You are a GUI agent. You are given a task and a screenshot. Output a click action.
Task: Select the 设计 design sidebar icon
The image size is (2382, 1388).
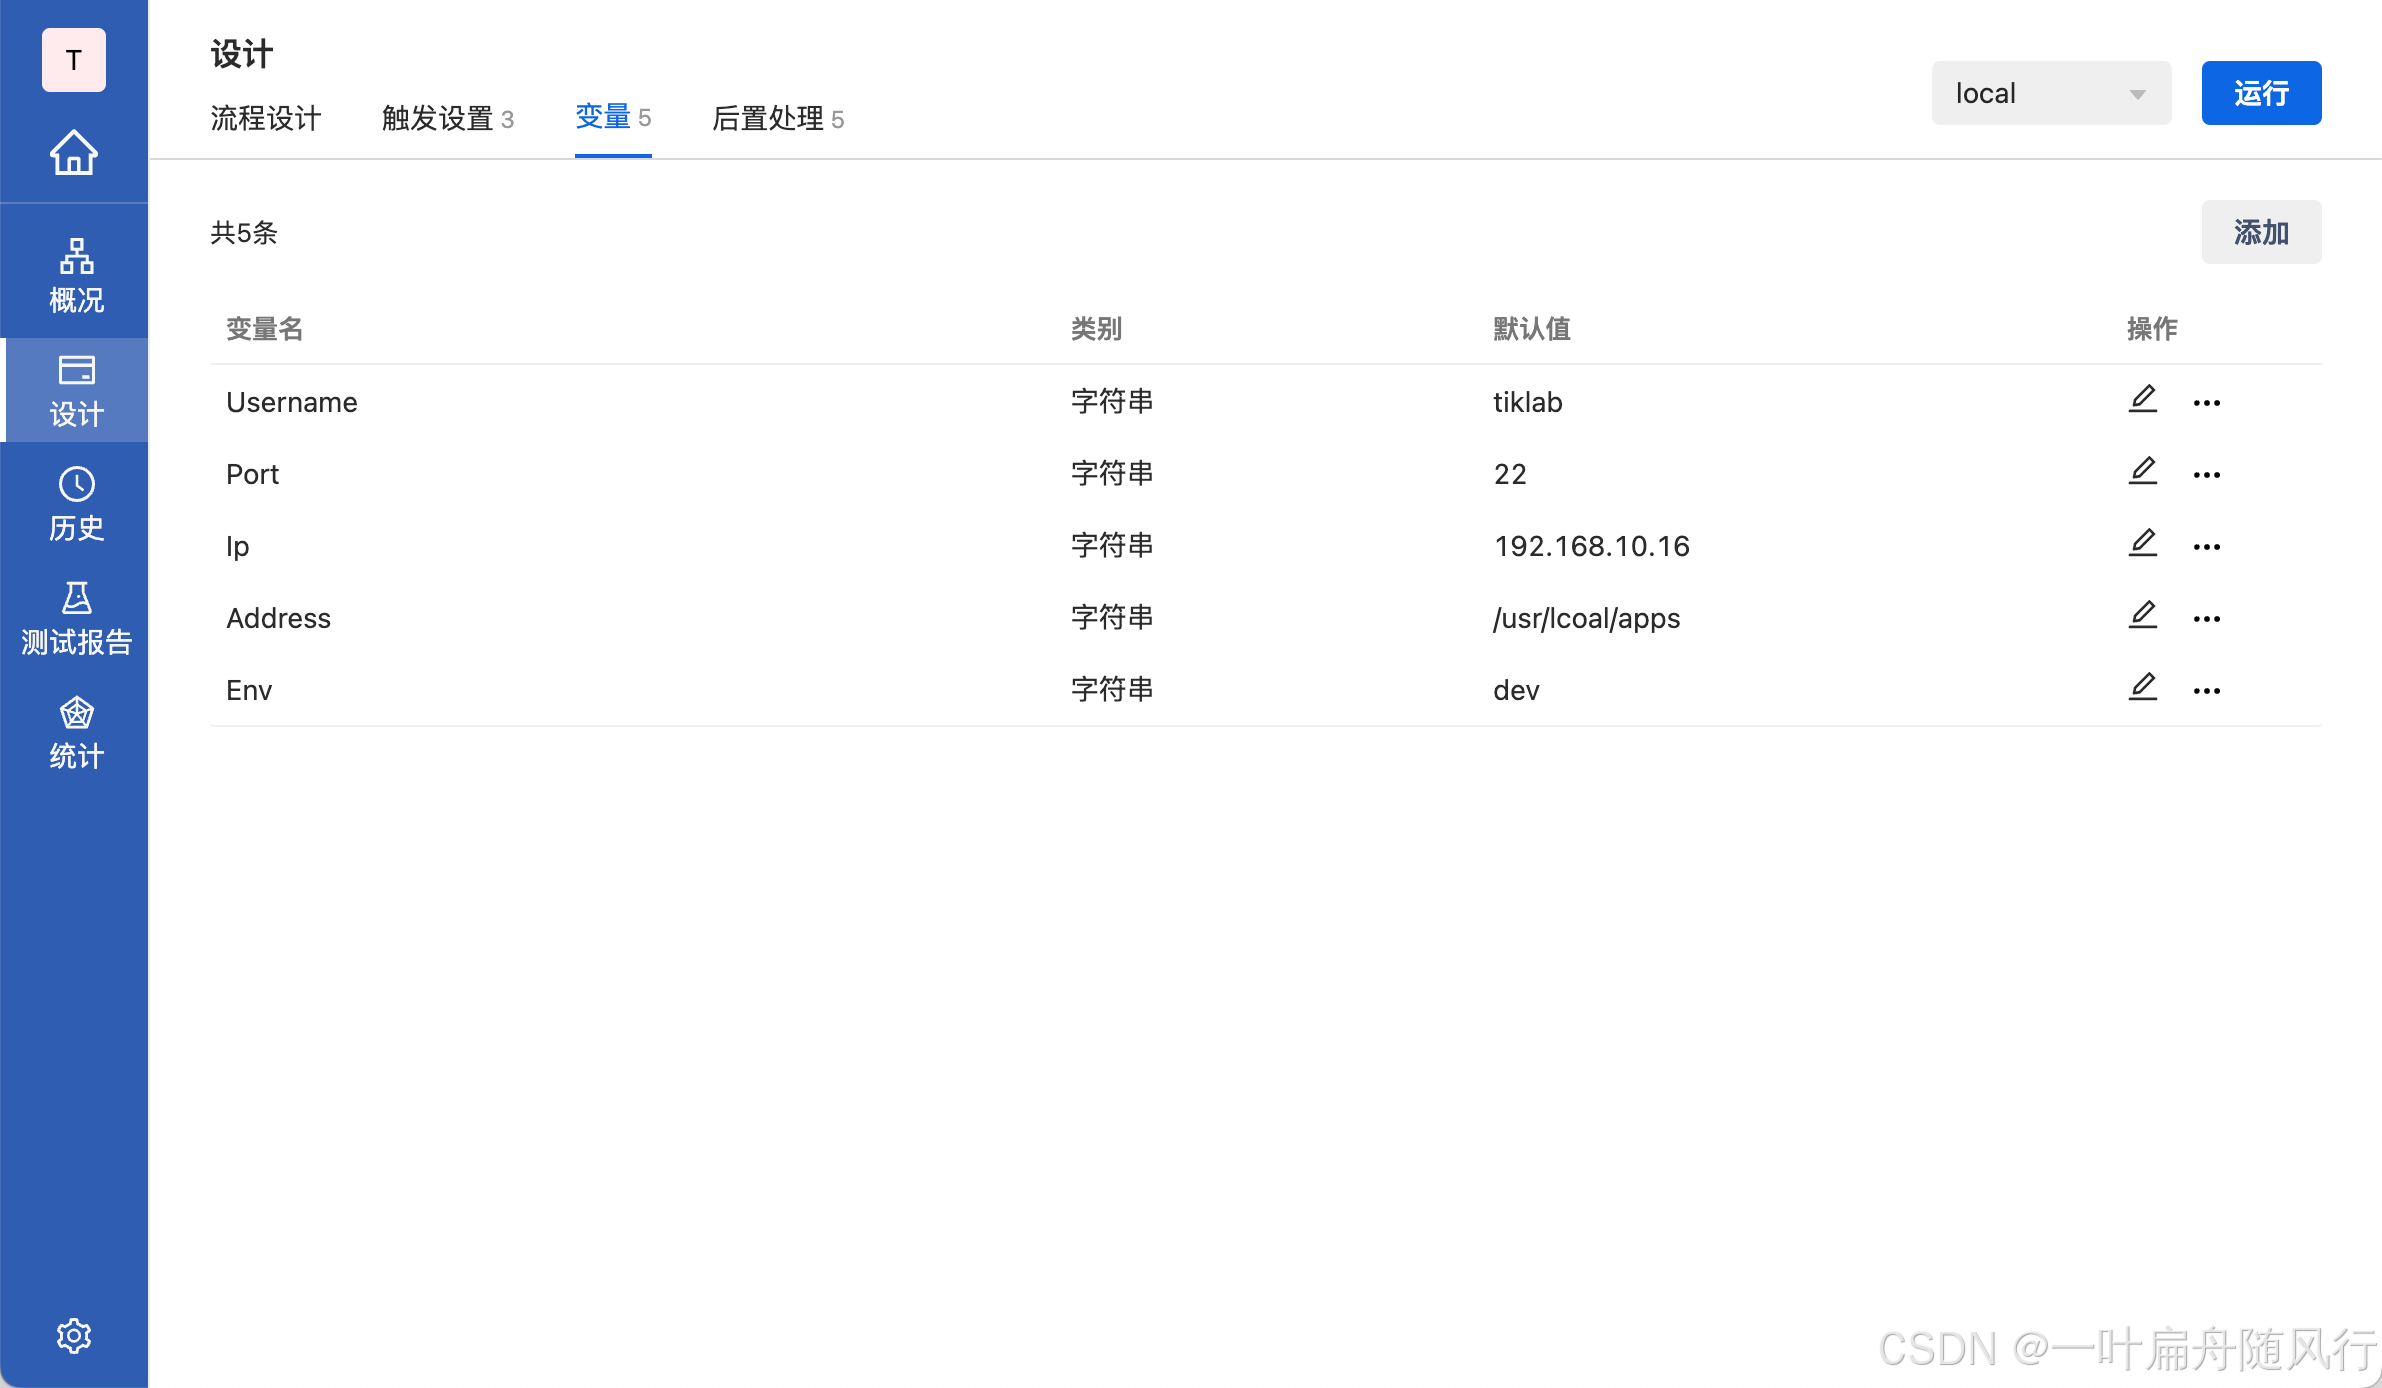click(x=74, y=390)
